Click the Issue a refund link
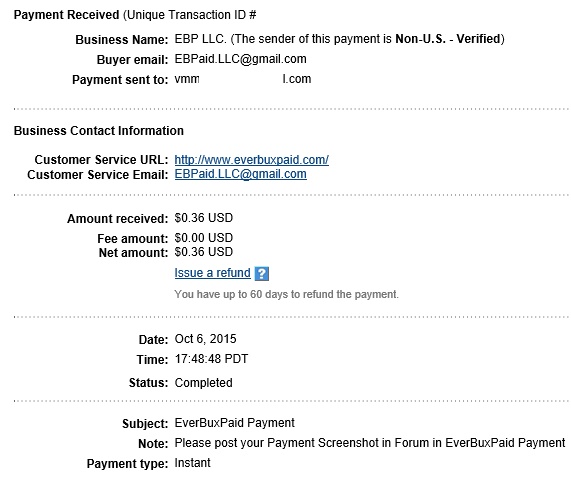The height and width of the screenshot is (477, 571). coord(212,273)
